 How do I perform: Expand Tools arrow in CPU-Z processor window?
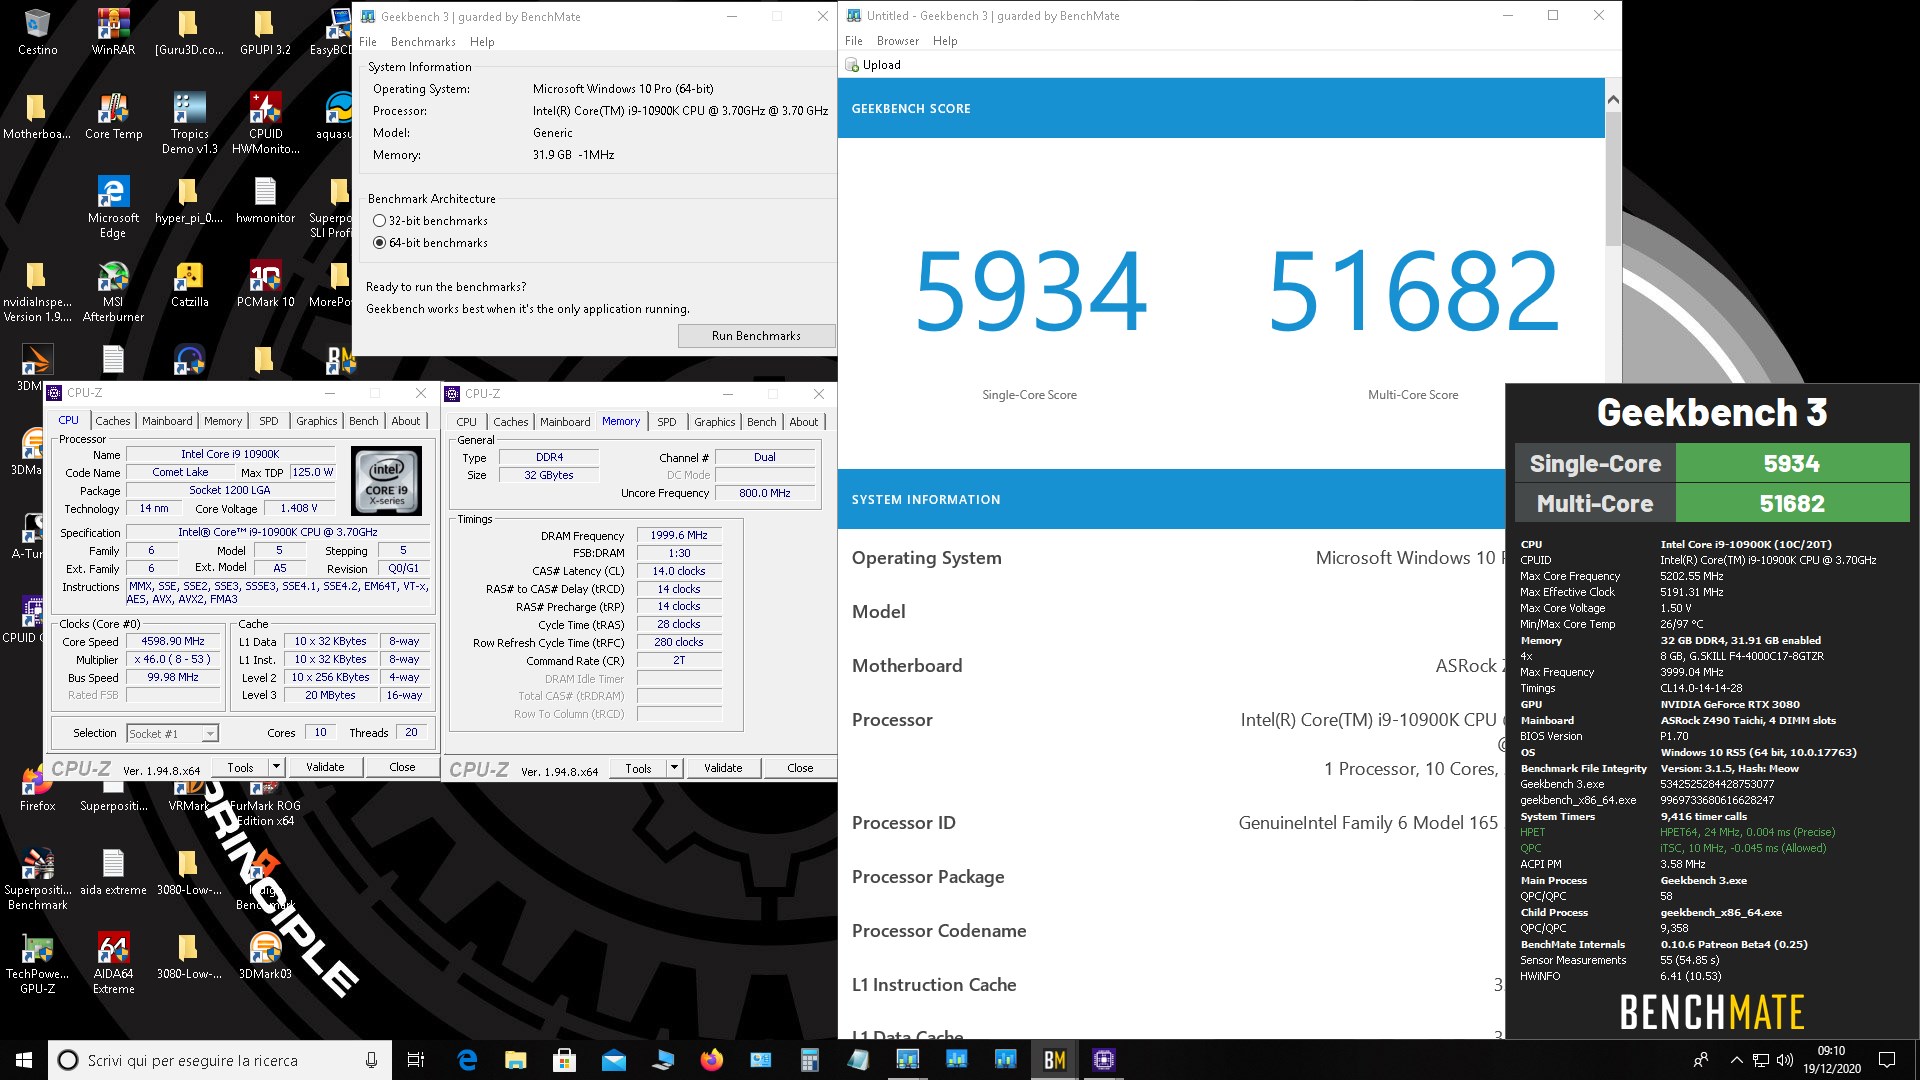(x=276, y=767)
